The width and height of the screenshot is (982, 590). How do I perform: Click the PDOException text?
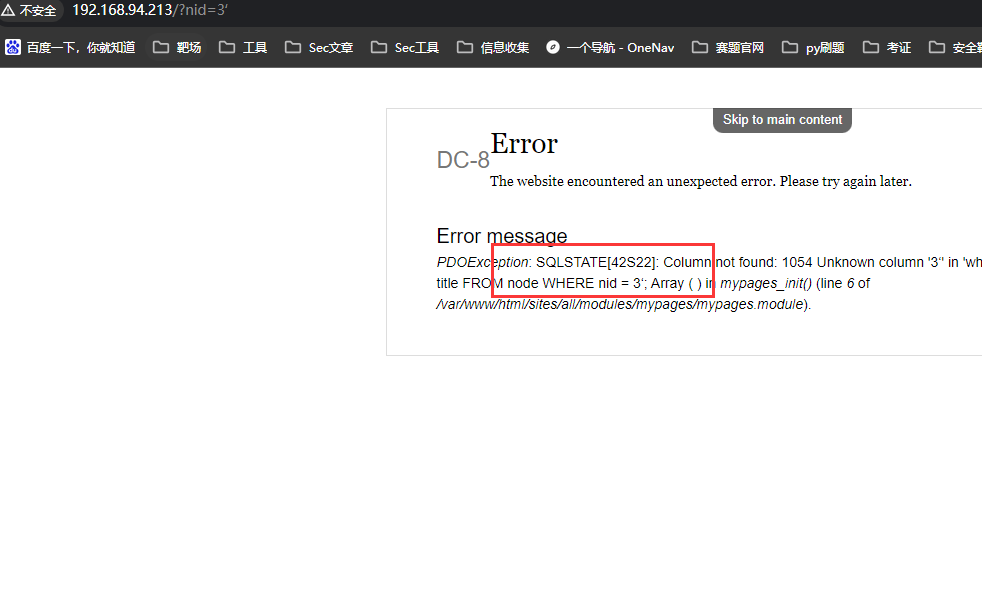tap(482, 262)
